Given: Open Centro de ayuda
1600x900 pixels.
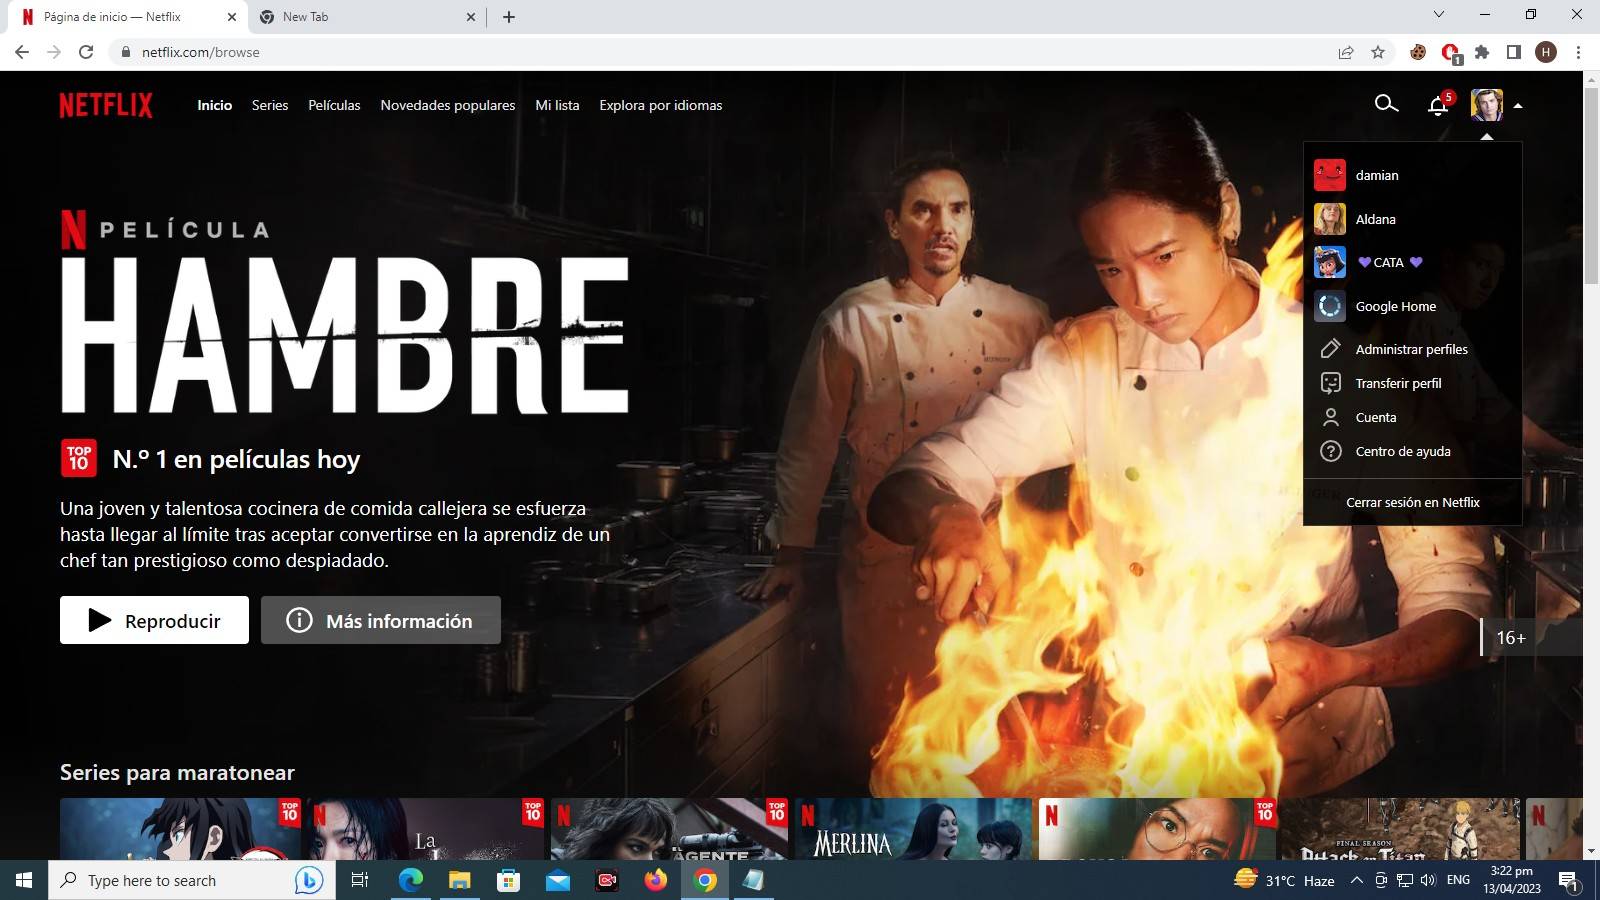Looking at the screenshot, I should (1403, 451).
